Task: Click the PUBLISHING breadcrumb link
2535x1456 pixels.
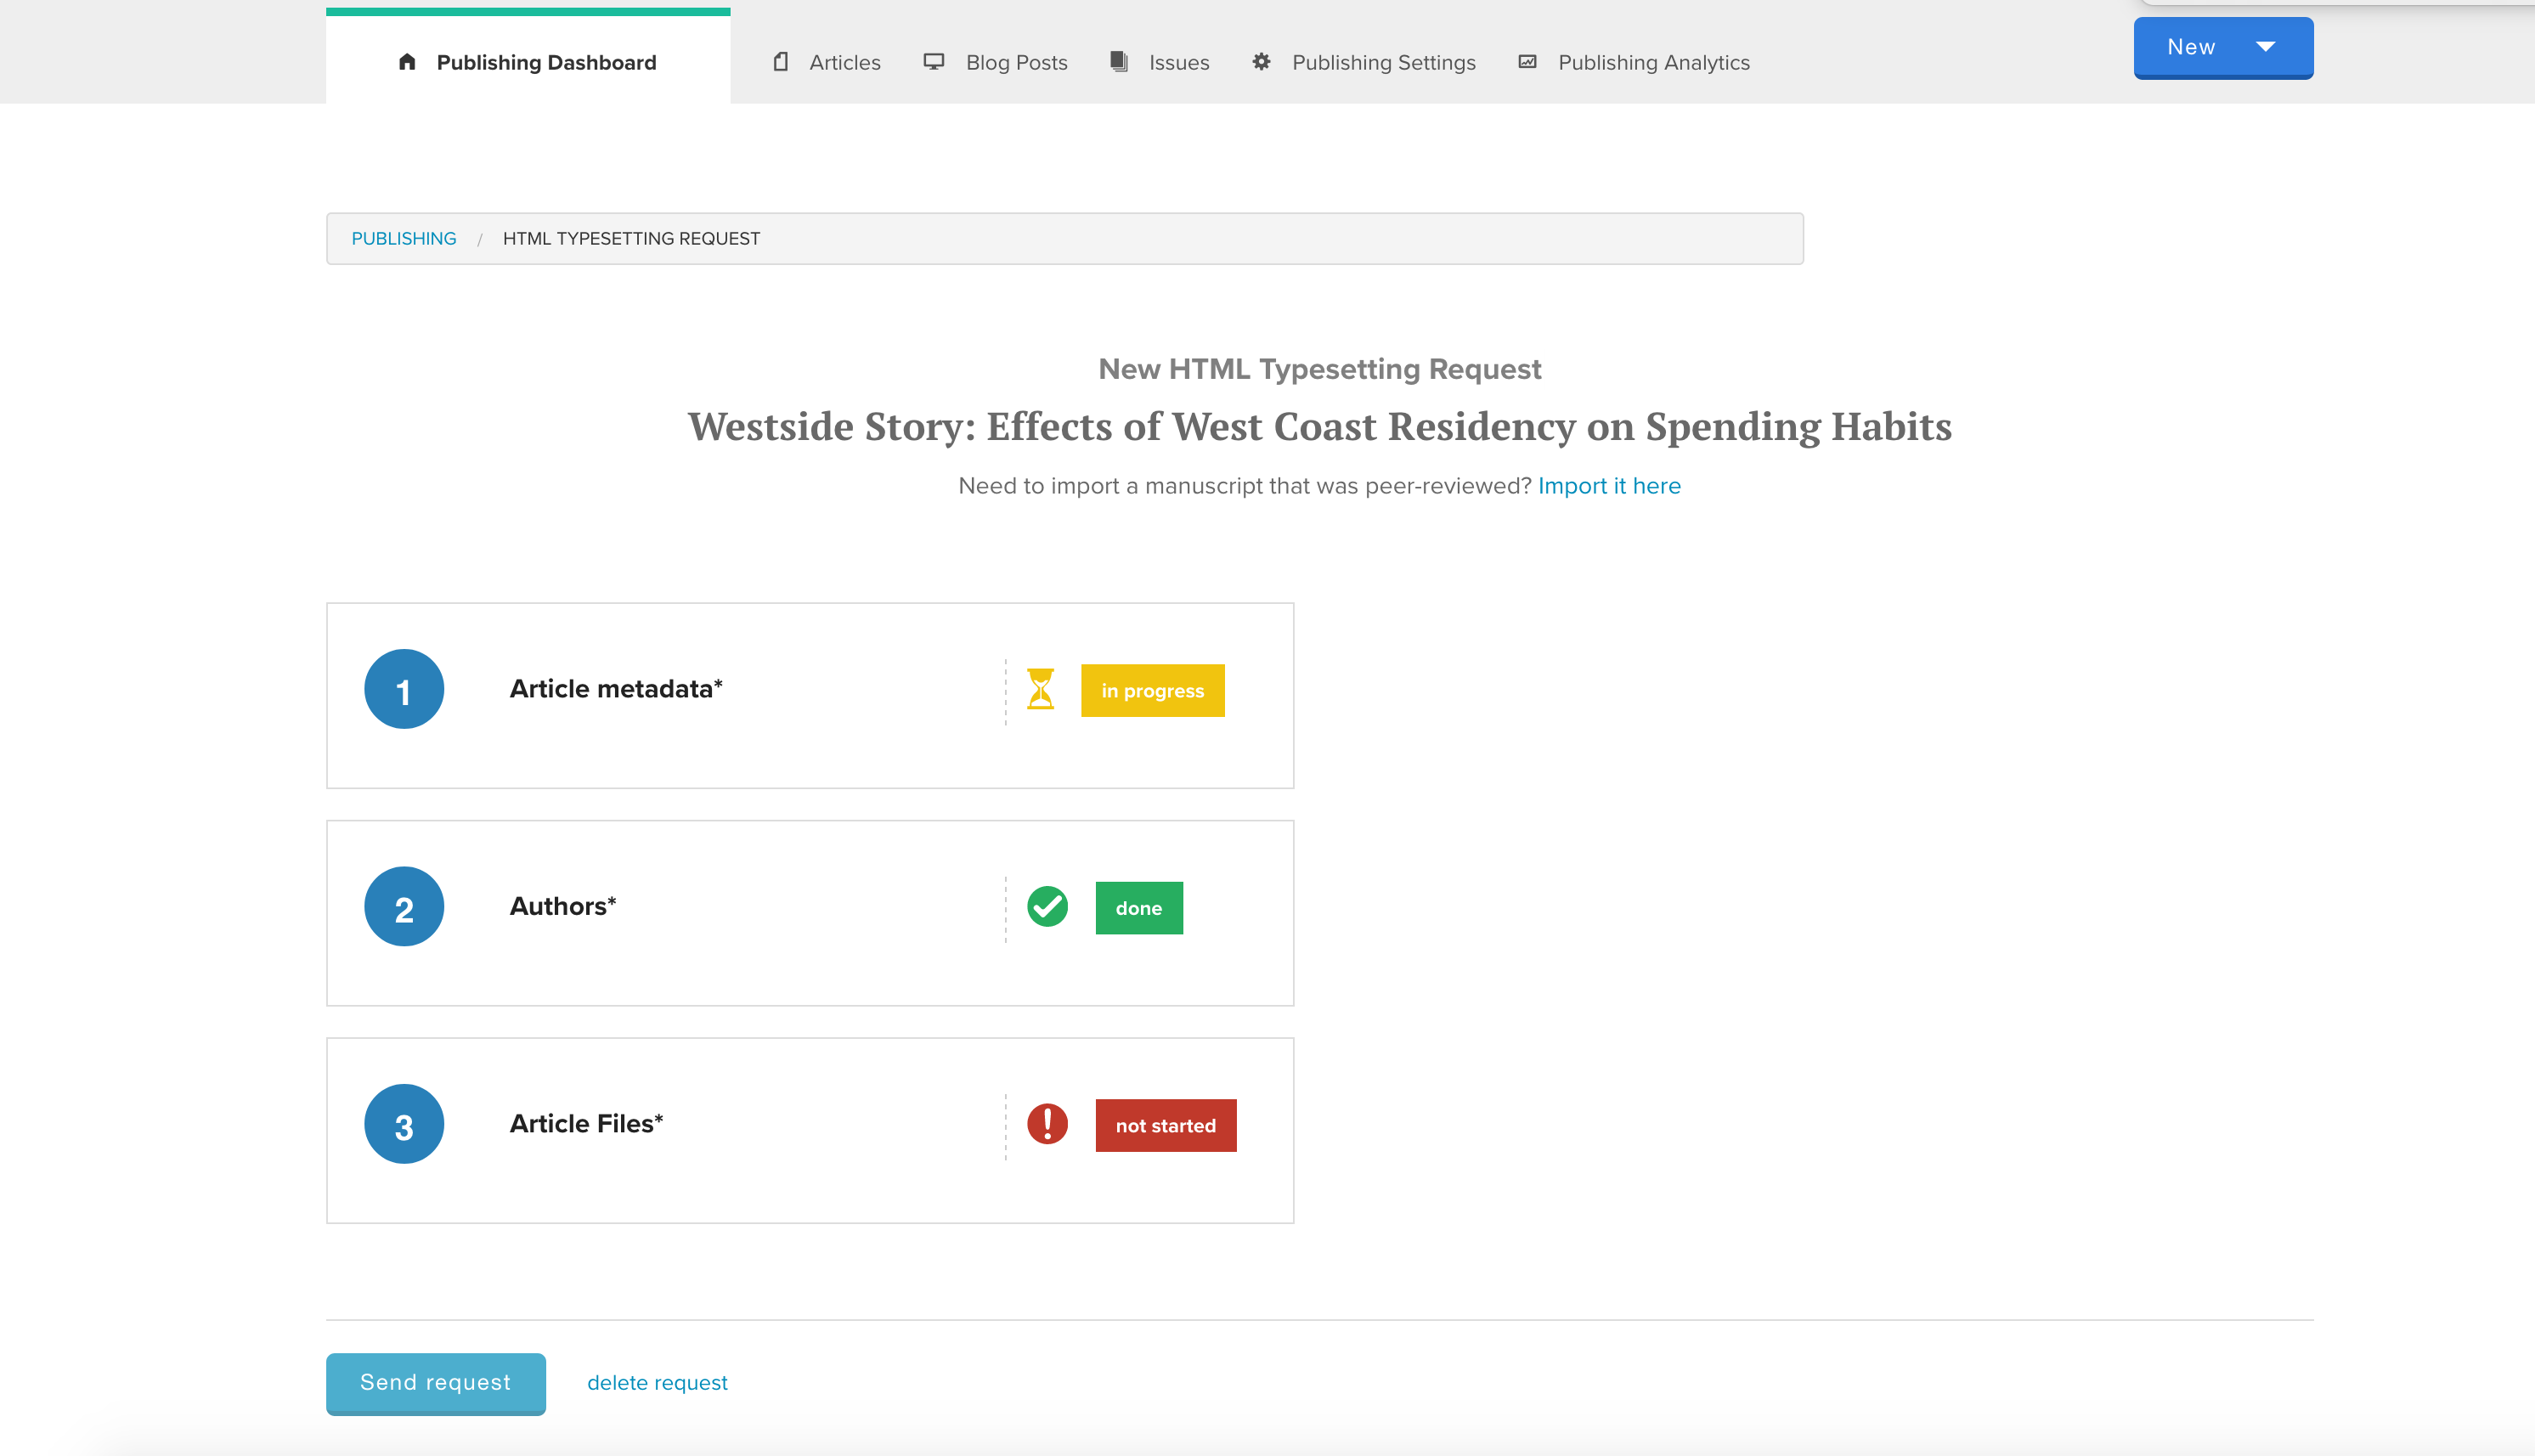Action: click(x=404, y=239)
